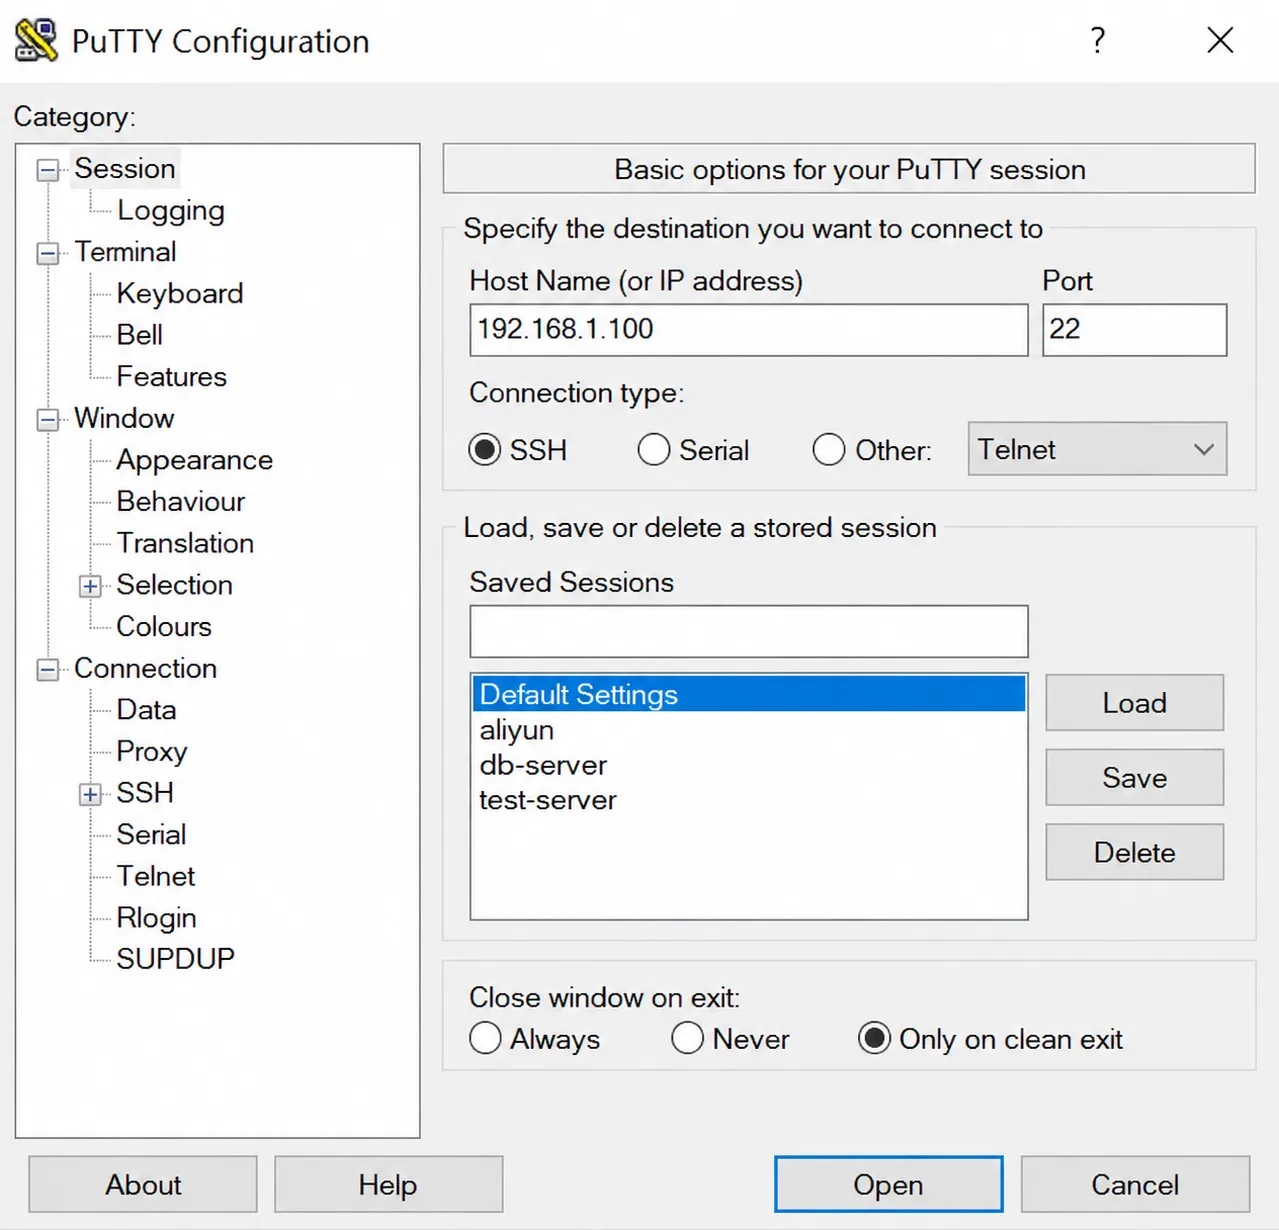The height and width of the screenshot is (1230, 1279).
Task: Collapse the Connection tree node
Action: [x=48, y=670]
